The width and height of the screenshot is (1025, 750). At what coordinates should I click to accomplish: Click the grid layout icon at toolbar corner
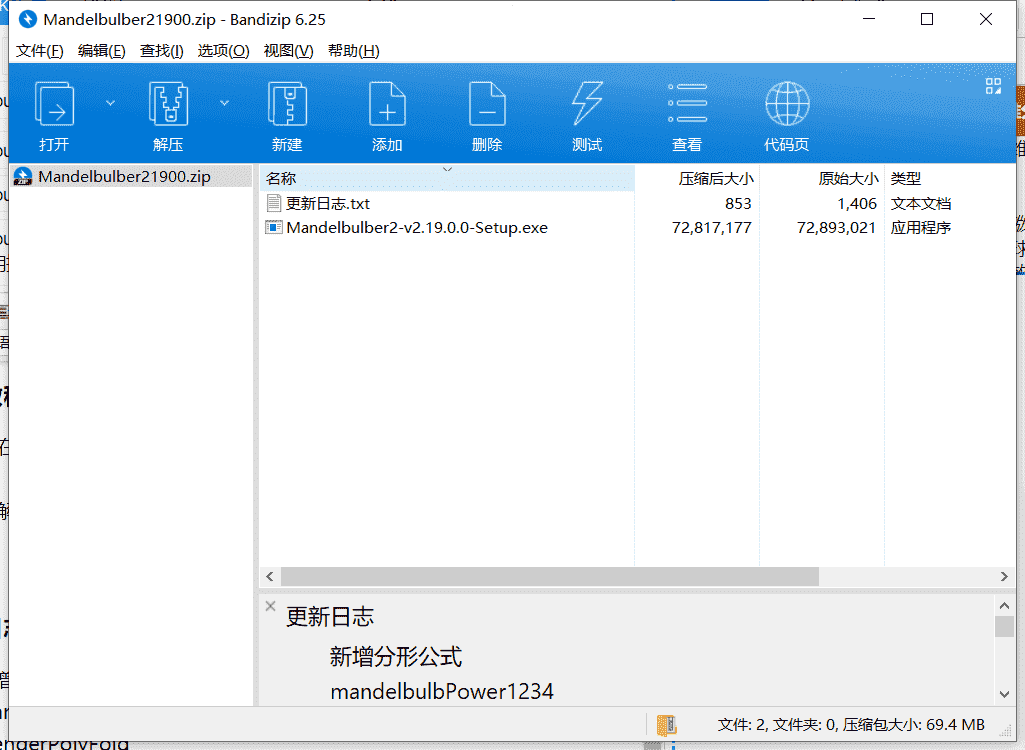tap(994, 86)
